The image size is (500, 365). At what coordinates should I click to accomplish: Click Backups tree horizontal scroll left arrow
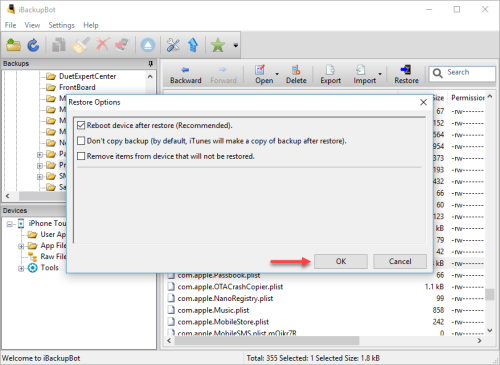7,196
